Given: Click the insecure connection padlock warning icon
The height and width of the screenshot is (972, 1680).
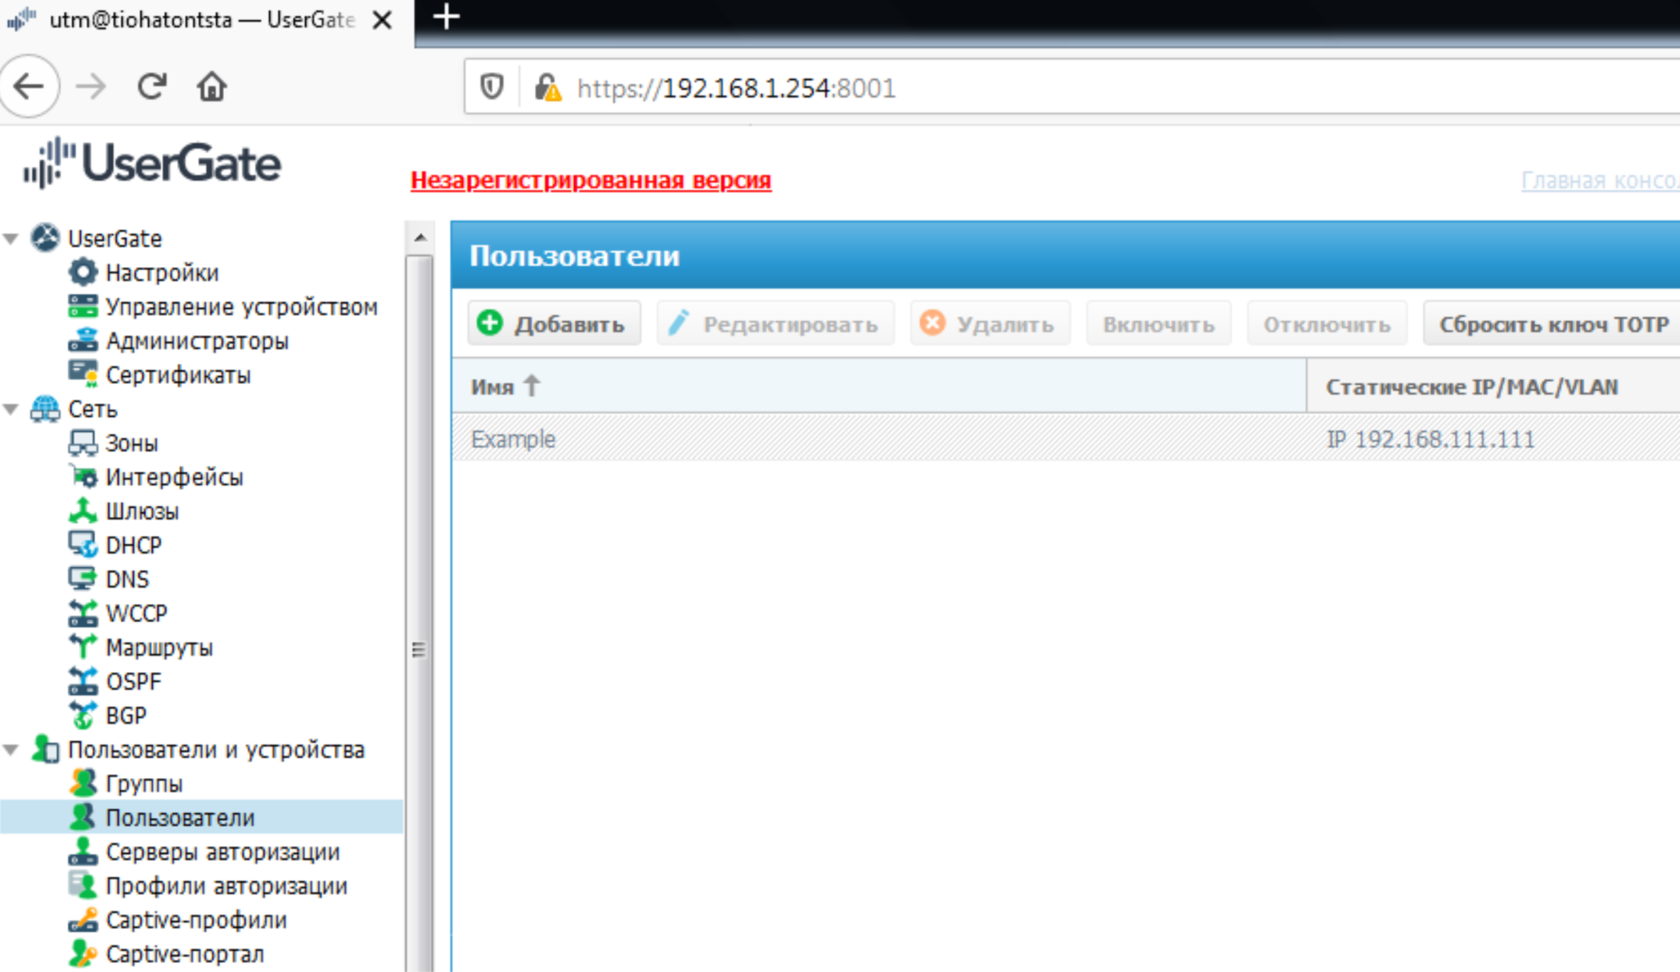Looking at the screenshot, I should [547, 87].
